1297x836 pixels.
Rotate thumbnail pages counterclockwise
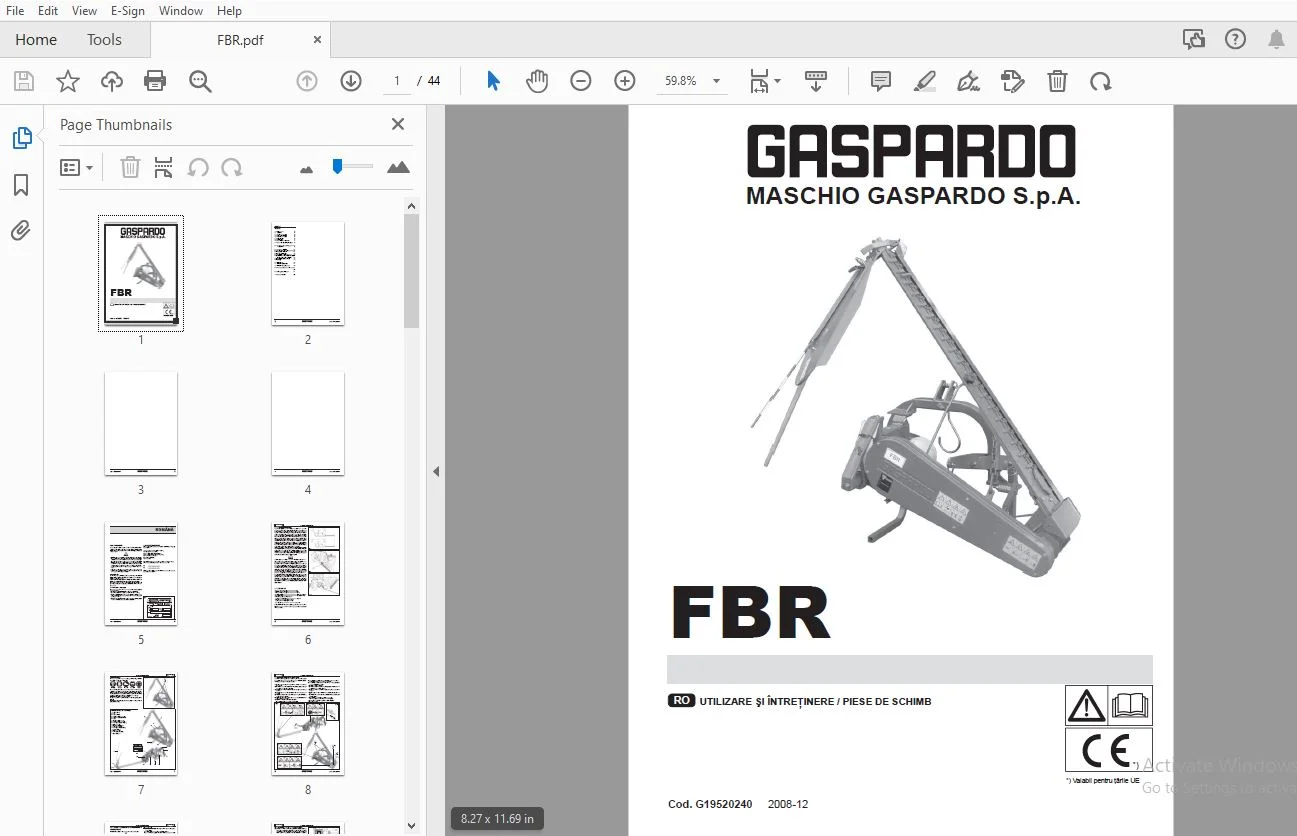[x=198, y=167]
